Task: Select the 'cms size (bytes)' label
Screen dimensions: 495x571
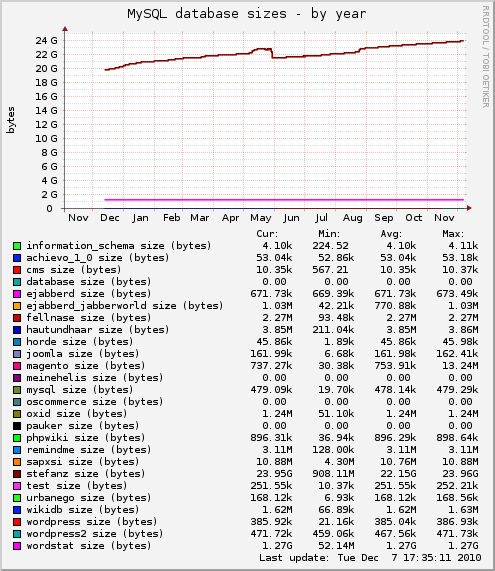Action: [74, 270]
